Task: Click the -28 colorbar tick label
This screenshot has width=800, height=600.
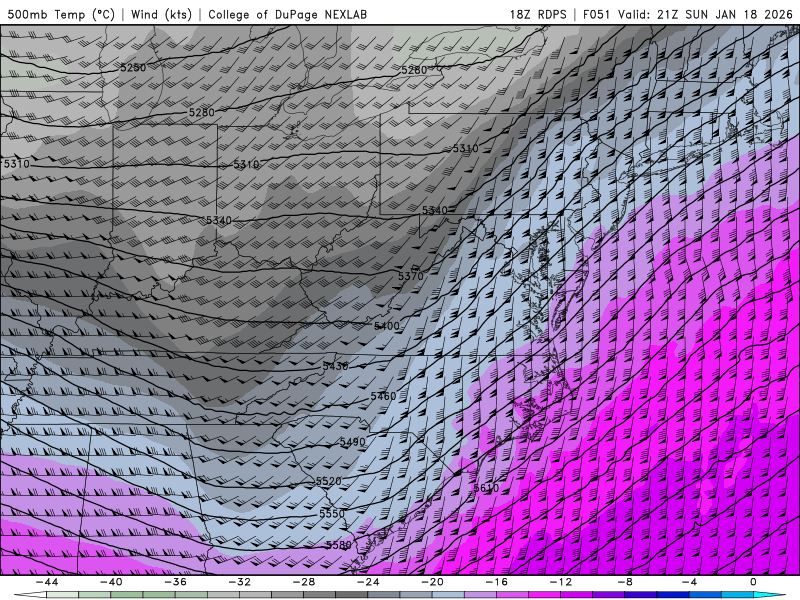Action: 304,582
